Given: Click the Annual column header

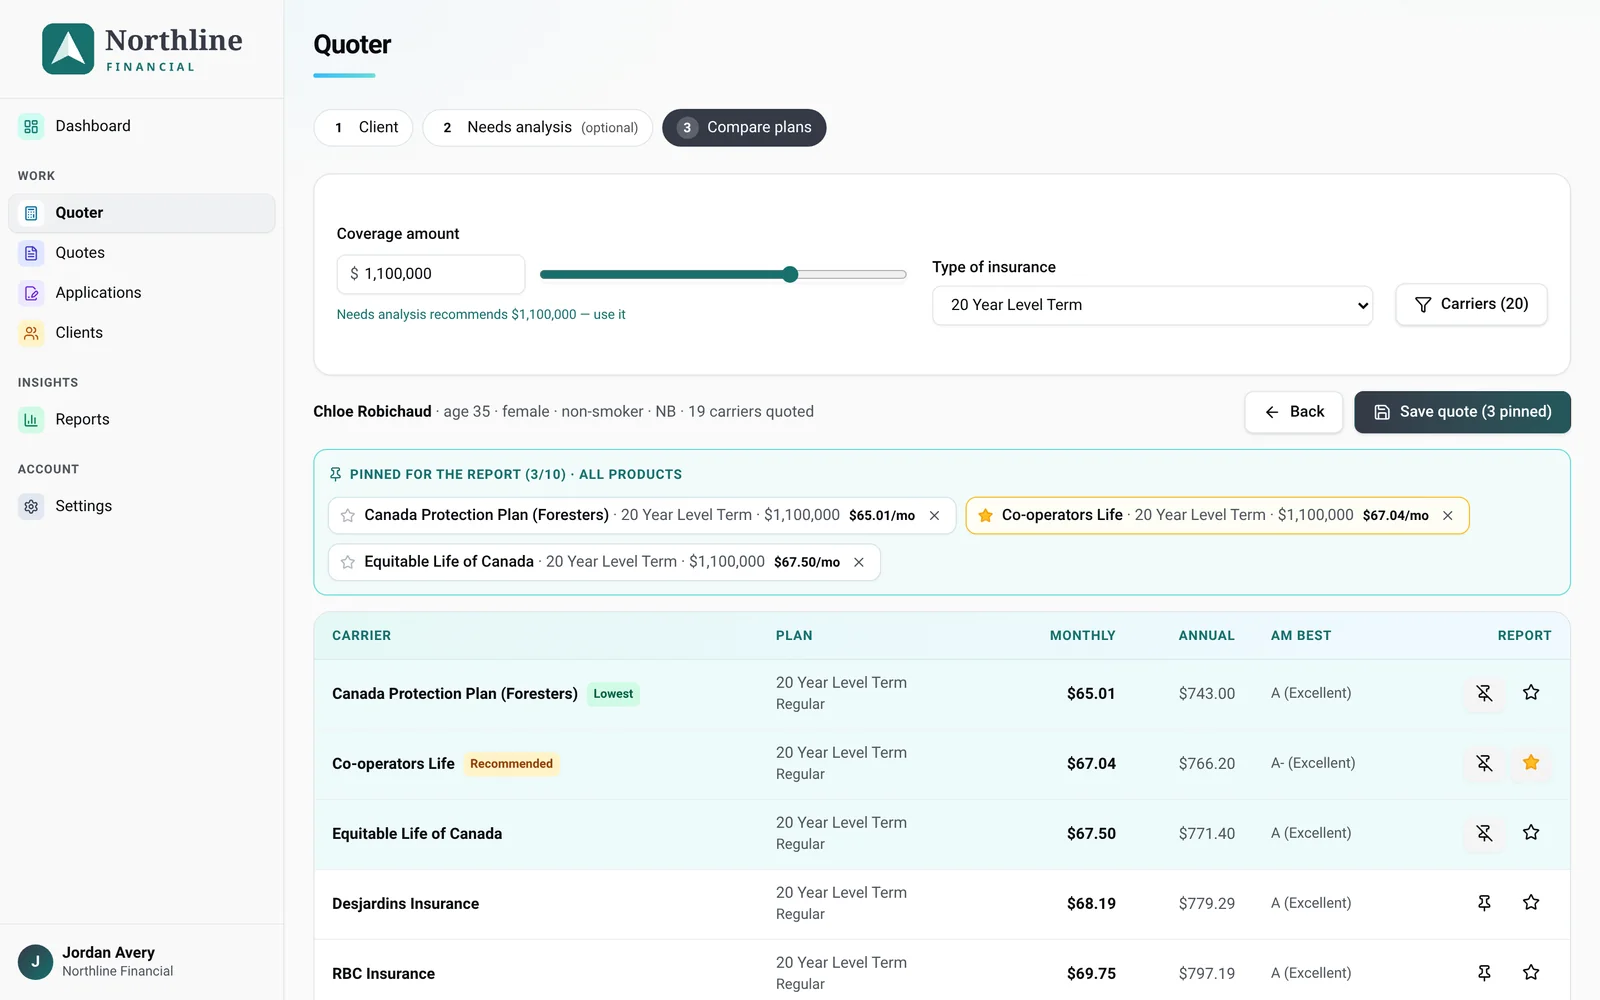Looking at the screenshot, I should [x=1206, y=636].
